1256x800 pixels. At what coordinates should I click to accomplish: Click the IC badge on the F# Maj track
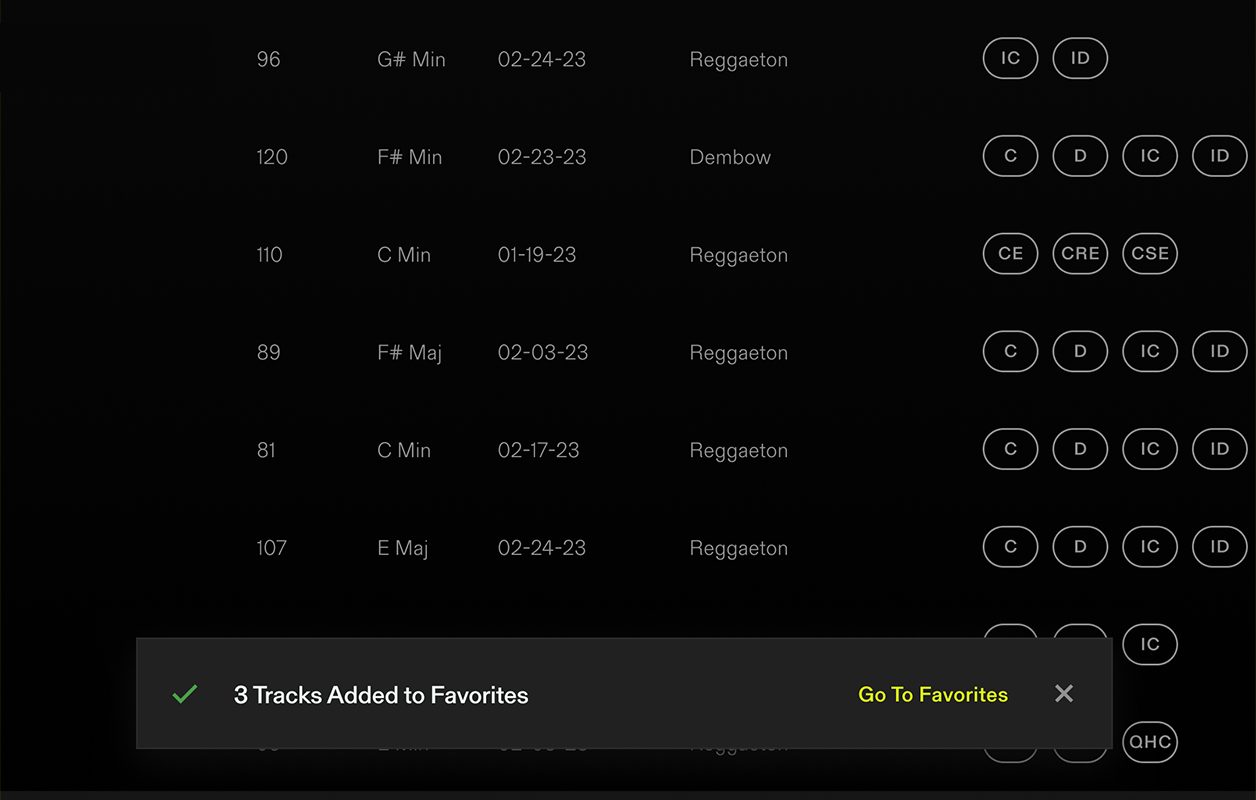click(x=1150, y=351)
